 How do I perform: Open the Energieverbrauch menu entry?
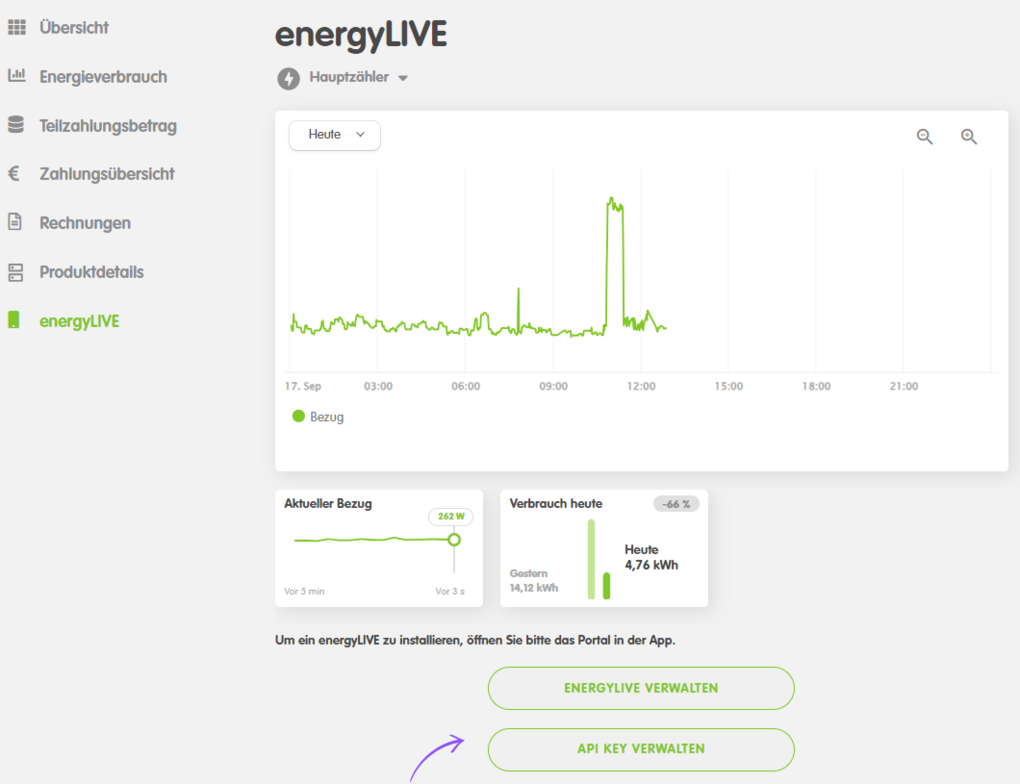point(103,77)
